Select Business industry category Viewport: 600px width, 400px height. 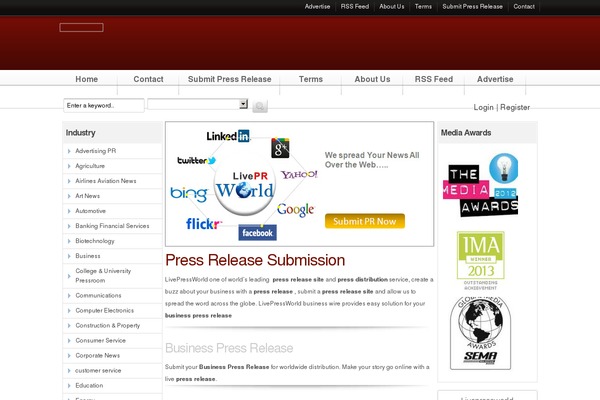click(x=88, y=256)
